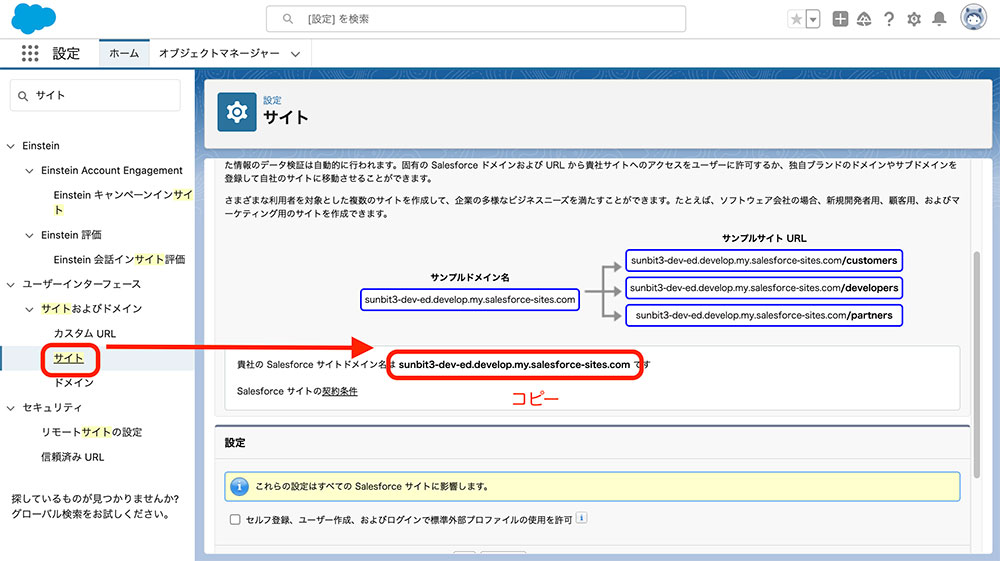Click the sample URL ending /developers
This screenshot has height=561, width=1000.
click(764, 288)
